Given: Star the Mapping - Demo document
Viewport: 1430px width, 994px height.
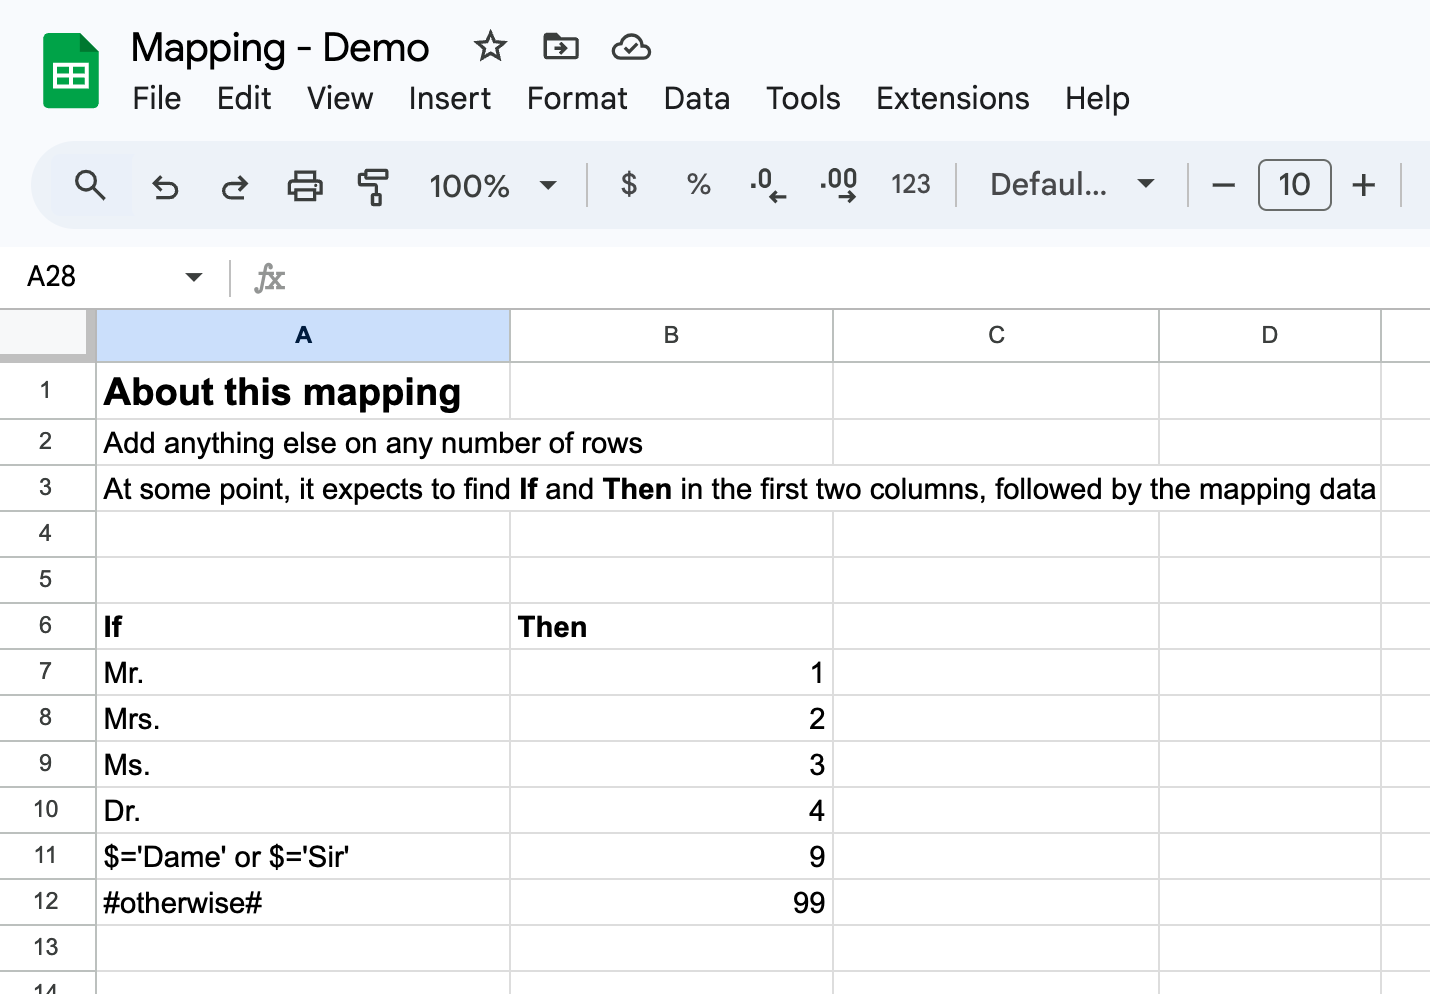Looking at the screenshot, I should [490, 46].
